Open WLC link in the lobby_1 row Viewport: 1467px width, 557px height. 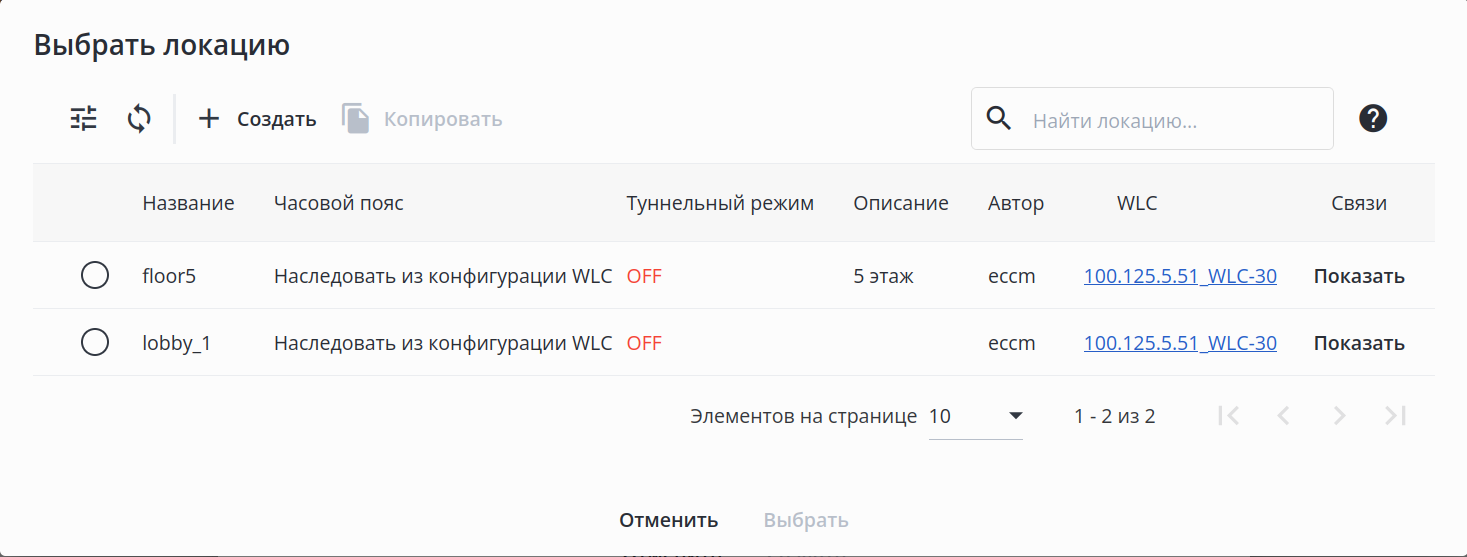click(x=1180, y=343)
